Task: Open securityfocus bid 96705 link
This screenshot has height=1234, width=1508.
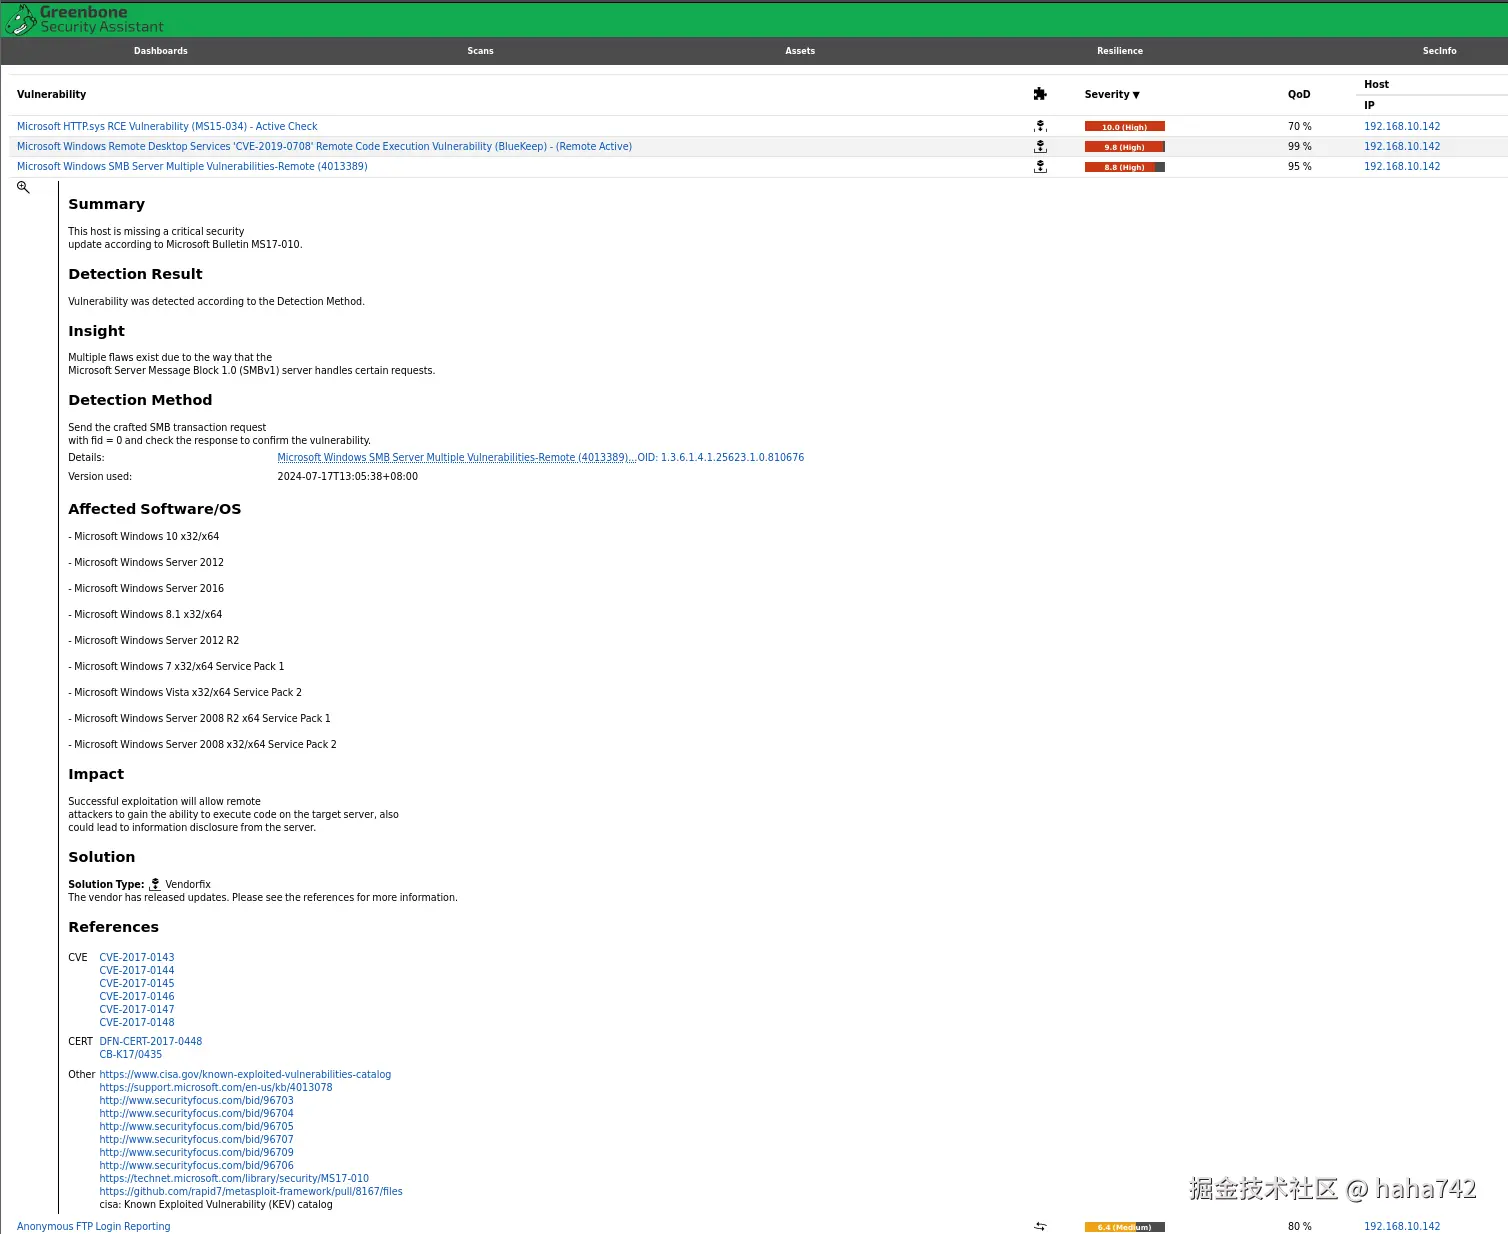Action: [197, 1126]
